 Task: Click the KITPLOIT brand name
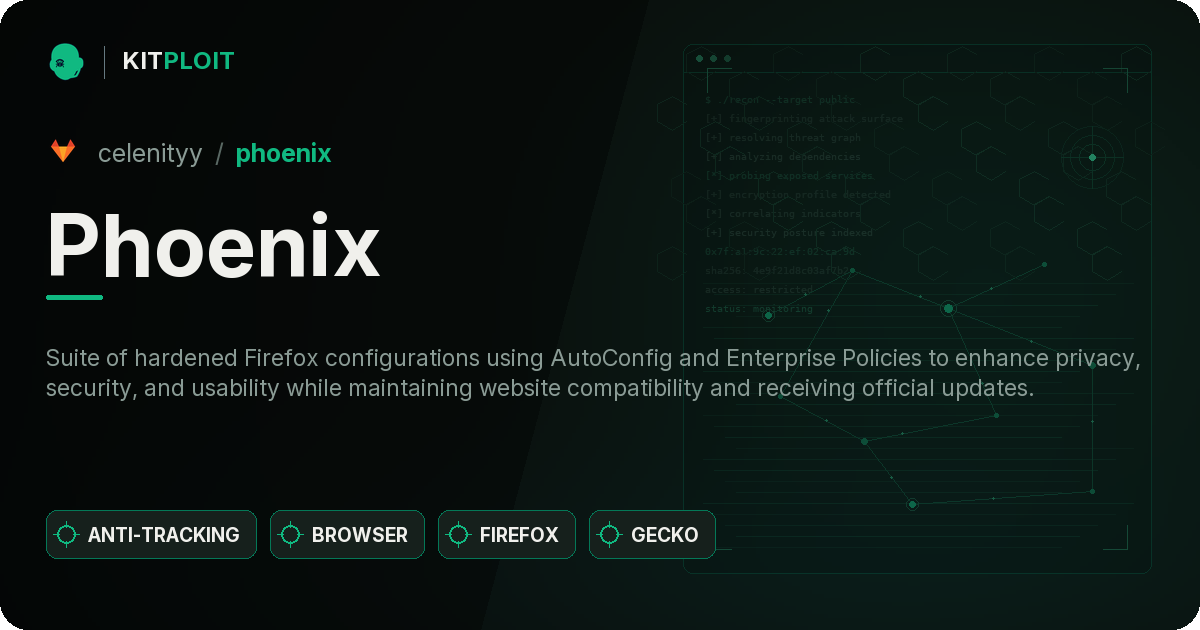[x=178, y=61]
